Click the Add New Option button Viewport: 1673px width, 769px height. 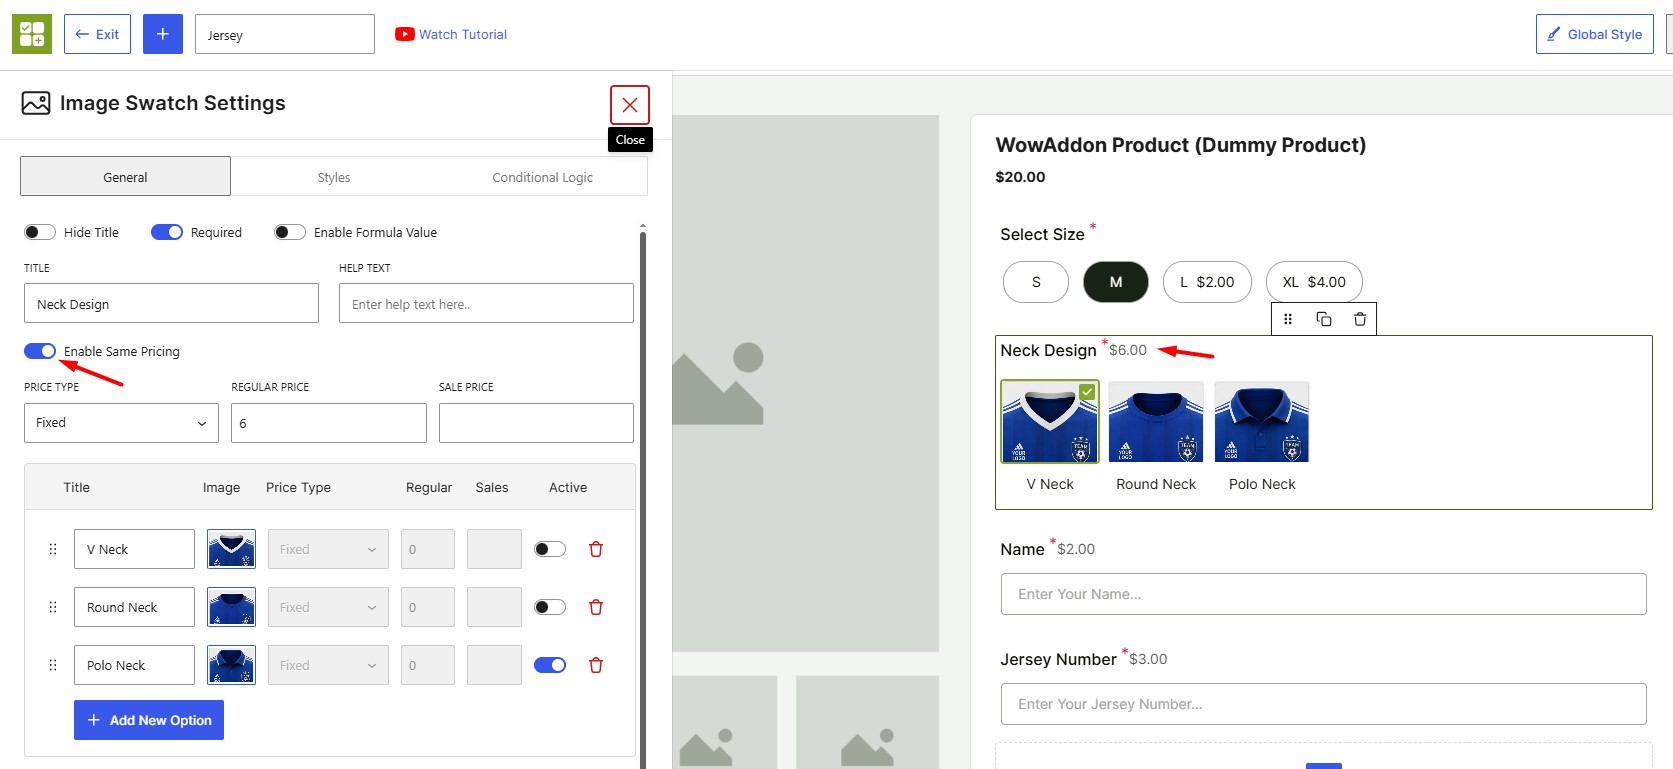point(149,720)
